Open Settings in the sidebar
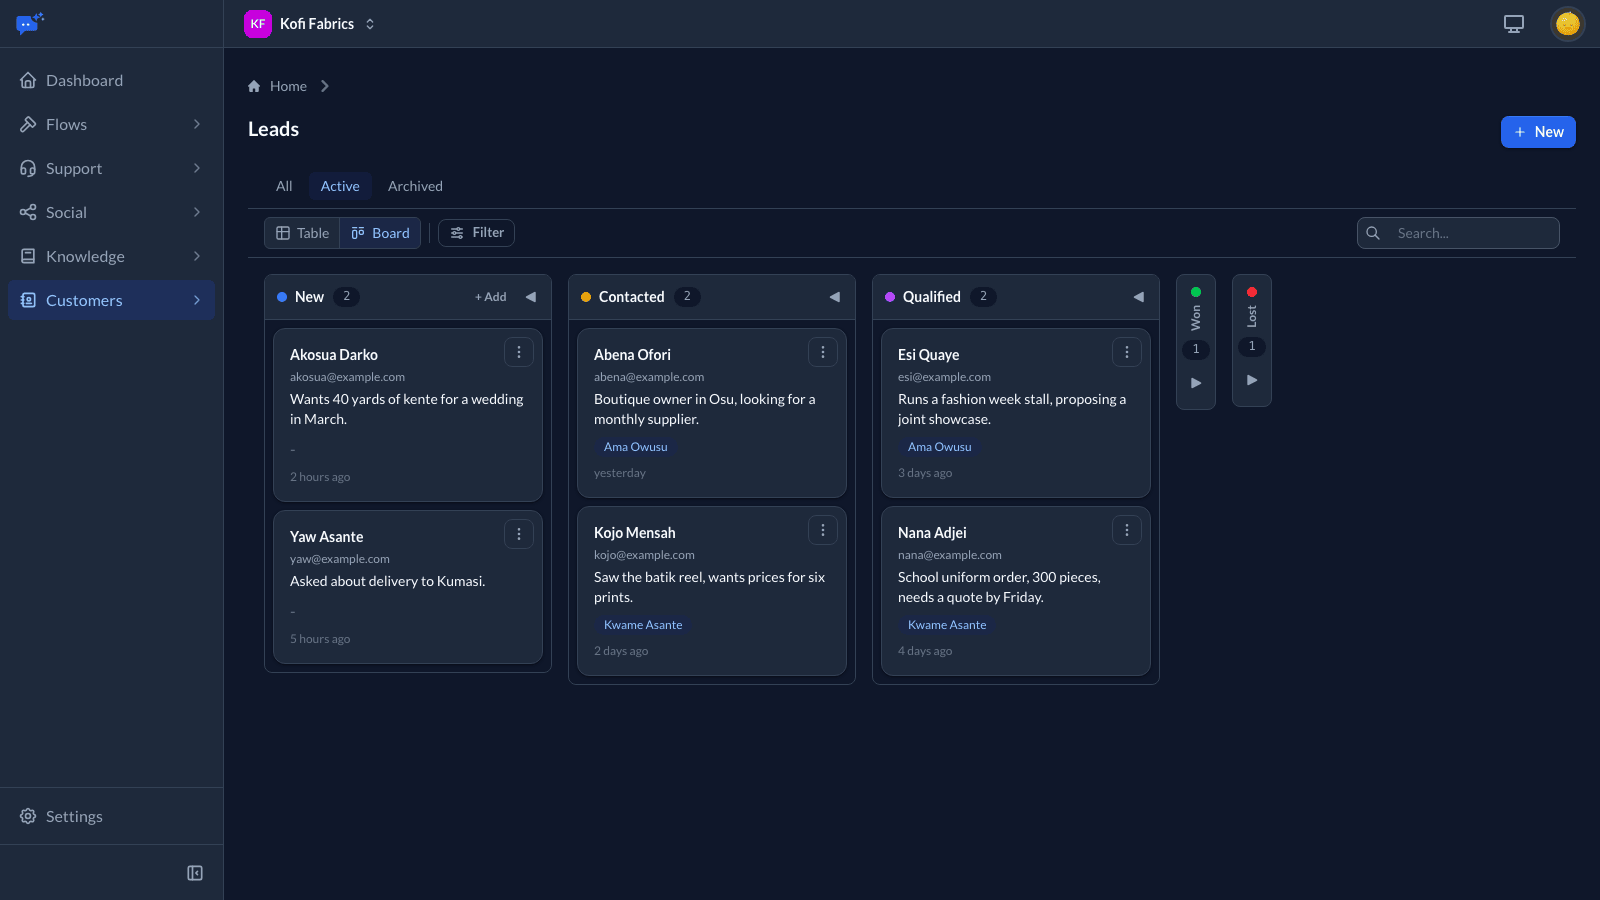 111,816
